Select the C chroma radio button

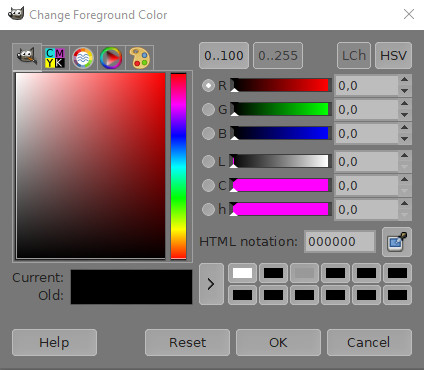click(208, 186)
